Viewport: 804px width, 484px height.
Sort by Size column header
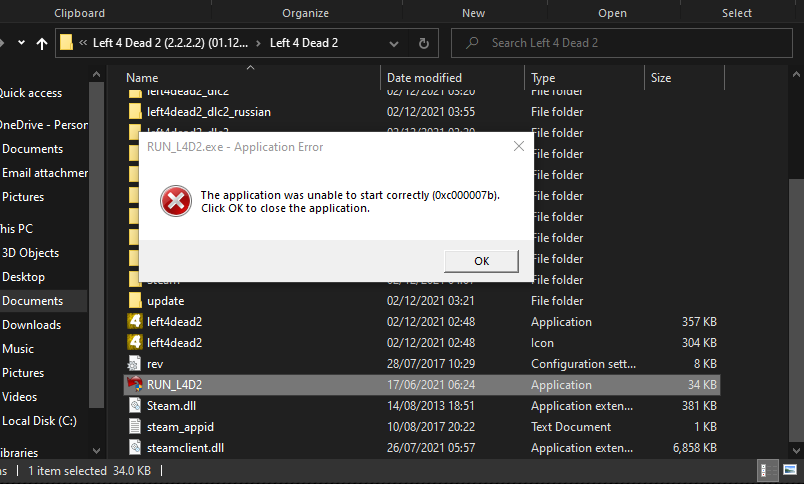click(661, 78)
